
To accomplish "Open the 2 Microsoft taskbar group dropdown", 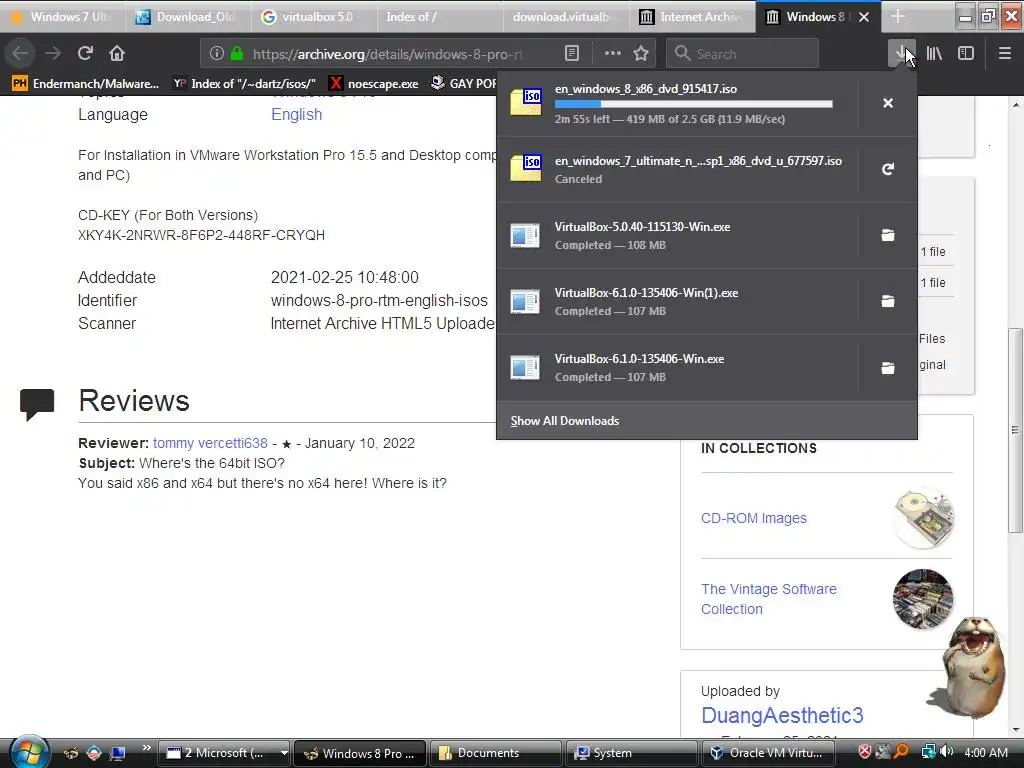I will [x=284, y=753].
